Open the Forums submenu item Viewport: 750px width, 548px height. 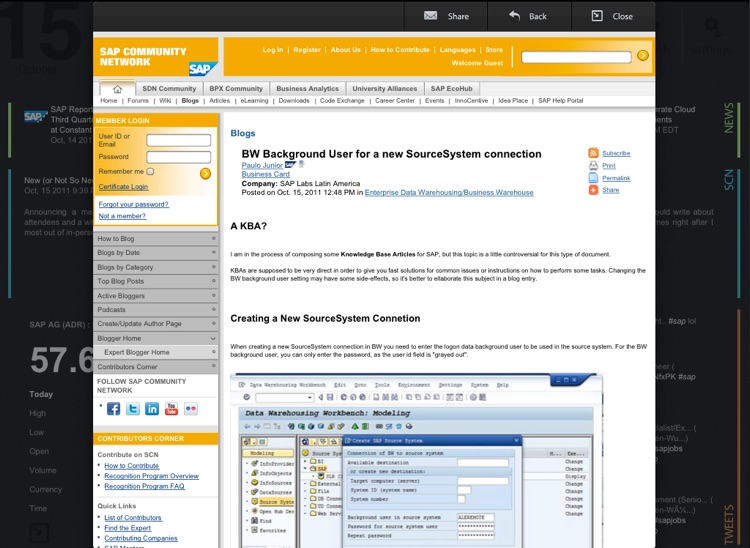(x=138, y=101)
